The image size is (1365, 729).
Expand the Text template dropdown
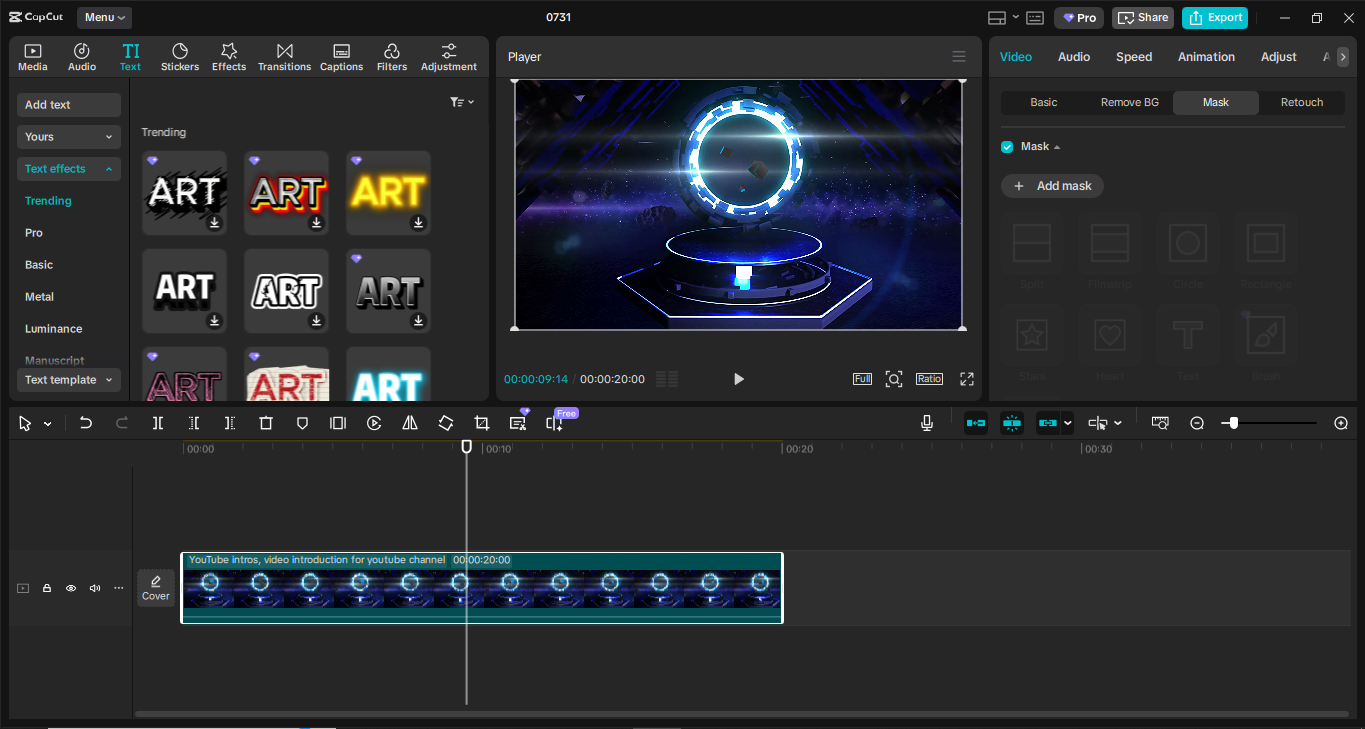68,380
